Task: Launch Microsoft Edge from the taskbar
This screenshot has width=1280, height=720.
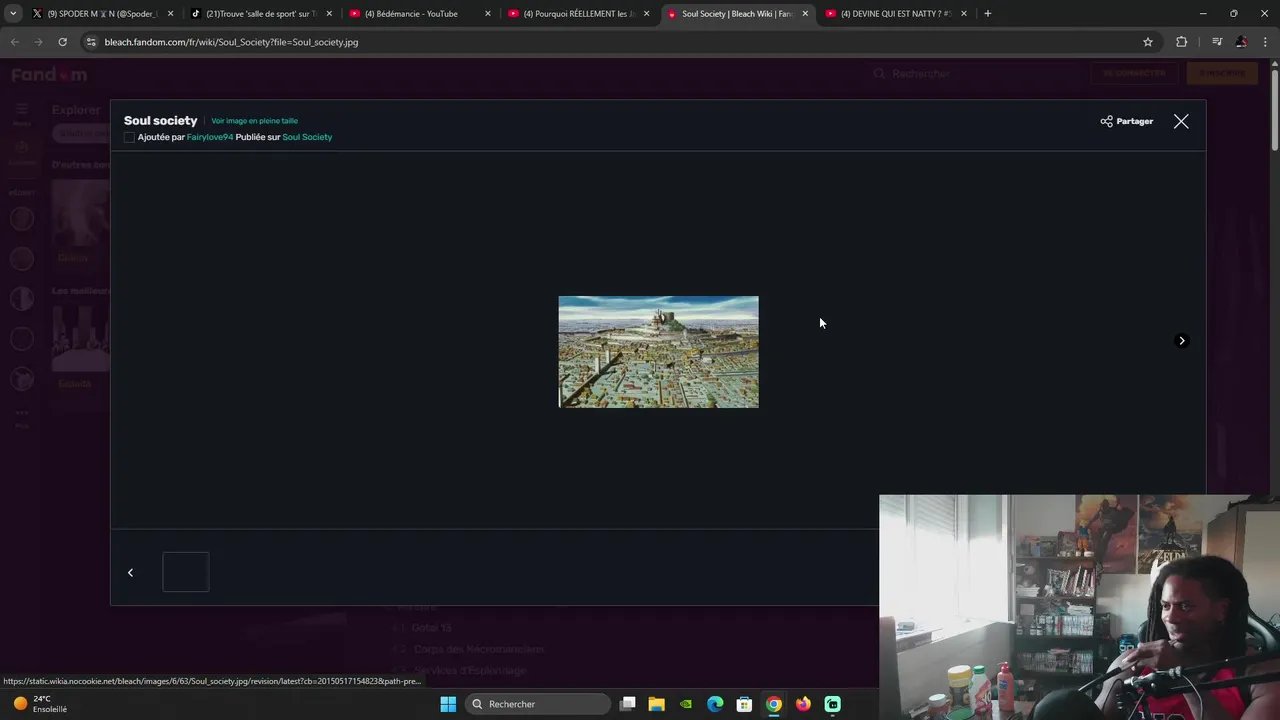Action: [715, 704]
